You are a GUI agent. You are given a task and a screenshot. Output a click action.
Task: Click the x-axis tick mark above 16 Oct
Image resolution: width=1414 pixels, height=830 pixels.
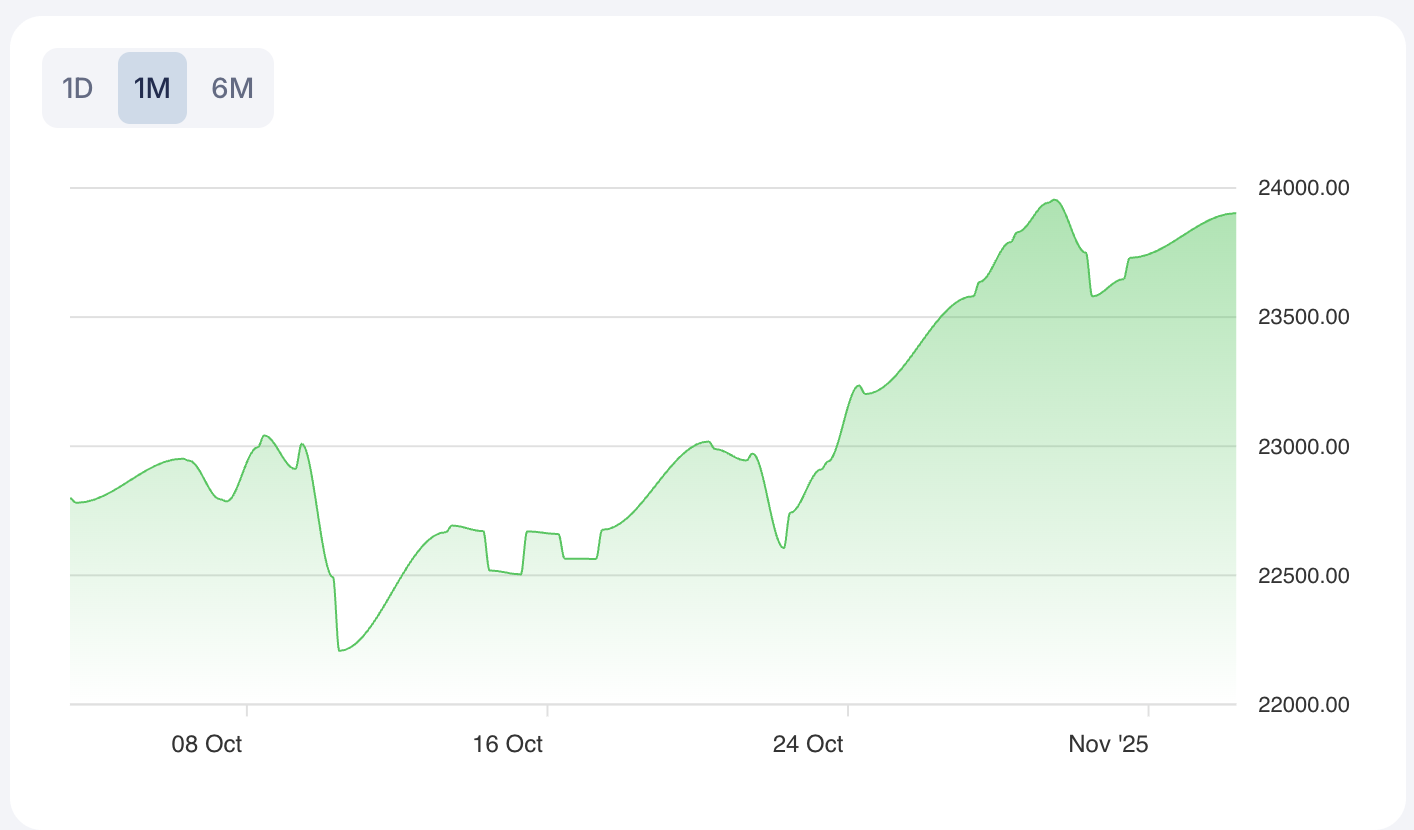547,710
